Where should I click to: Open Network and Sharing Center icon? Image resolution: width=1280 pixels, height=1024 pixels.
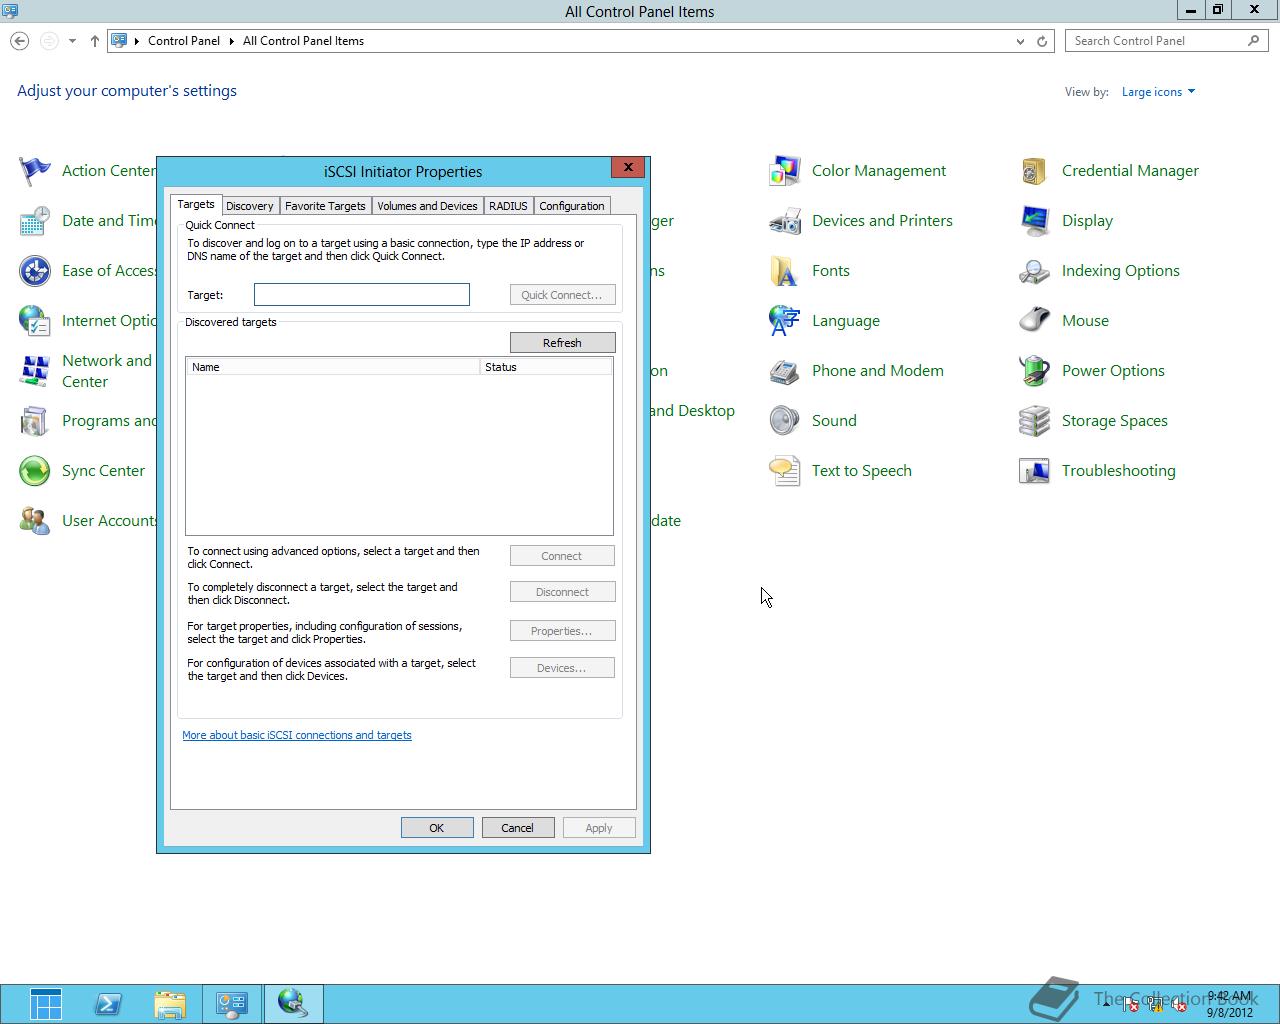pos(35,371)
